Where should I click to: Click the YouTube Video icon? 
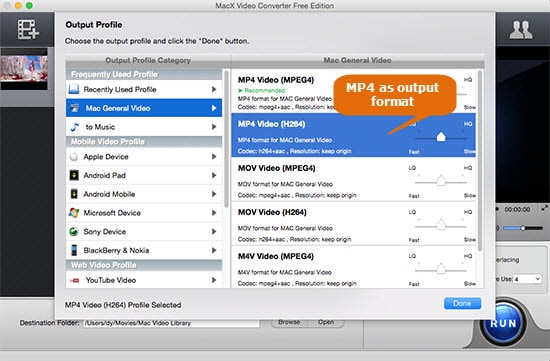pyautogui.click(x=74, y=280)
